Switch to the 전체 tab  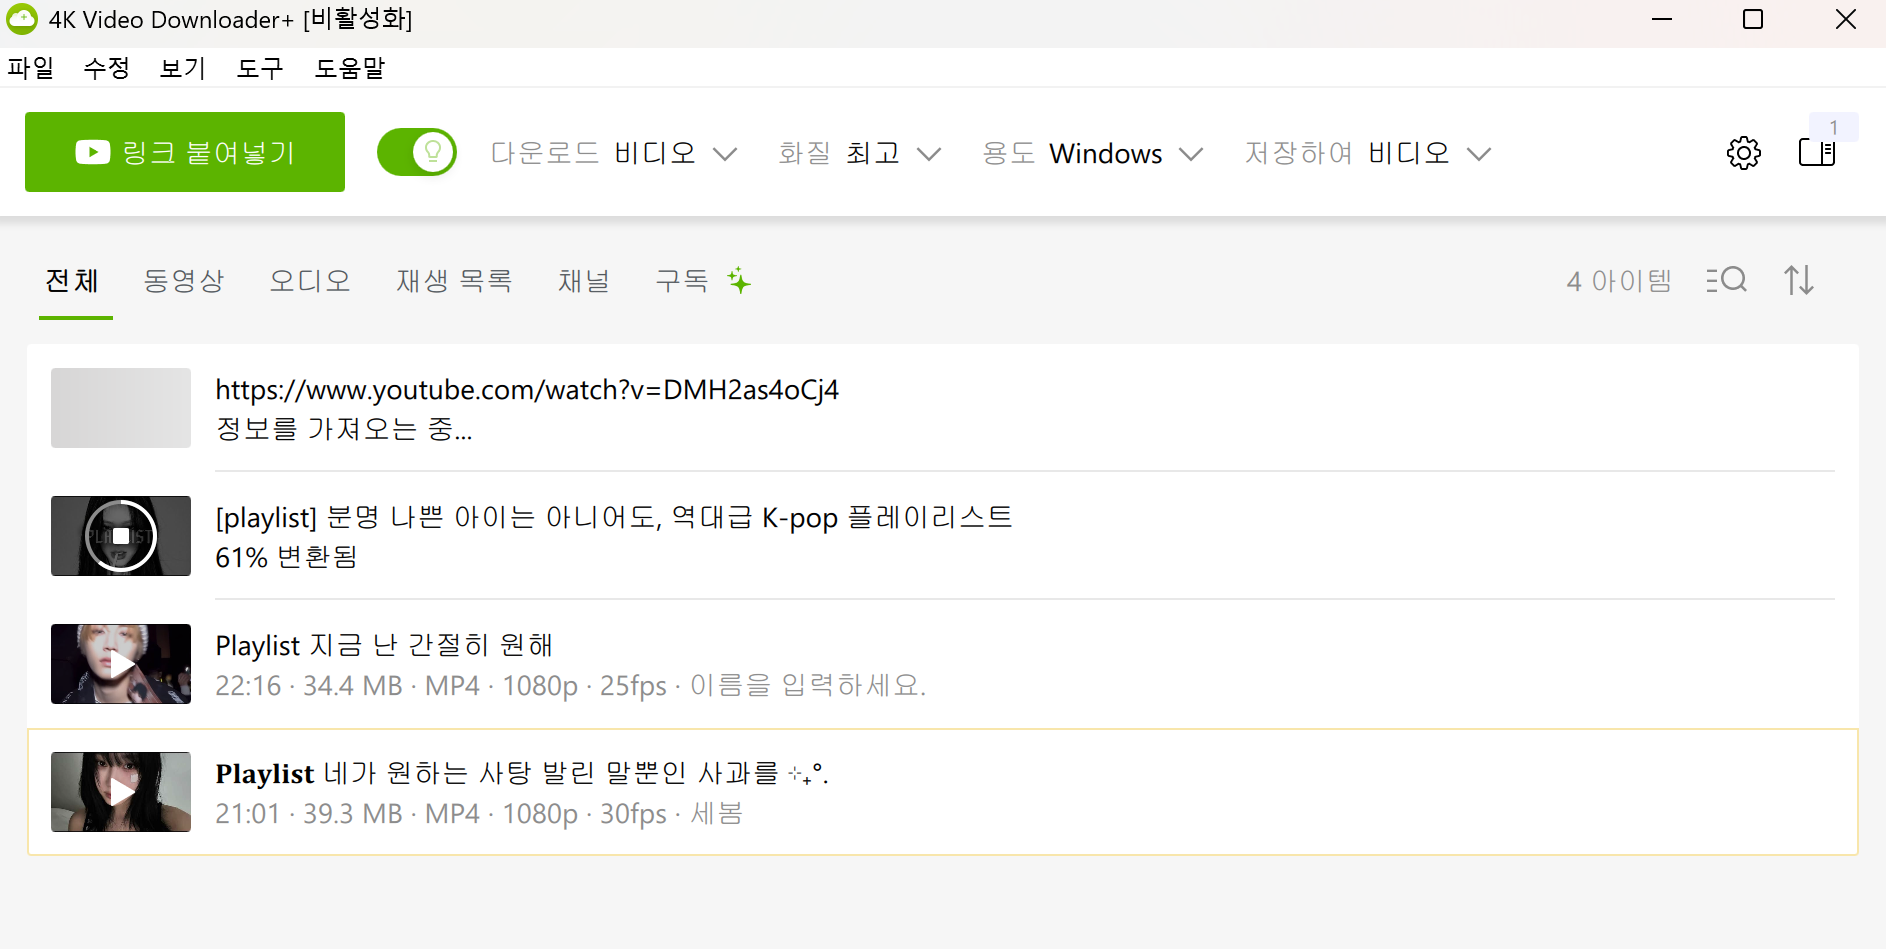(72, 281)
